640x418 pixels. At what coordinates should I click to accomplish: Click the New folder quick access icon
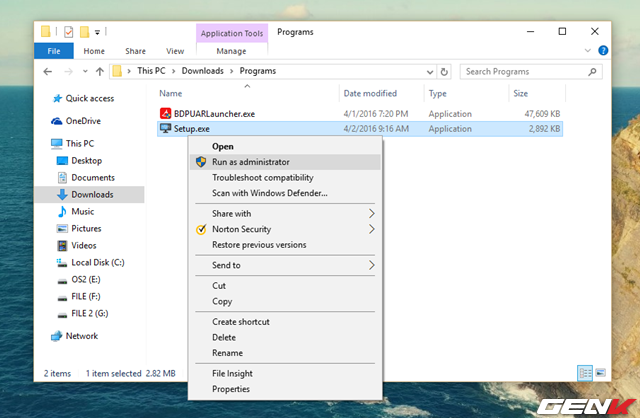tap(84, 32)
